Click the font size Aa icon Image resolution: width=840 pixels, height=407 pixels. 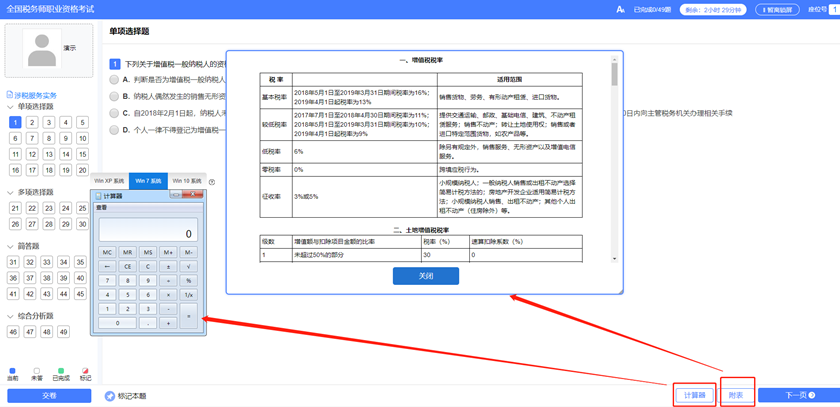tap(620, 10)
